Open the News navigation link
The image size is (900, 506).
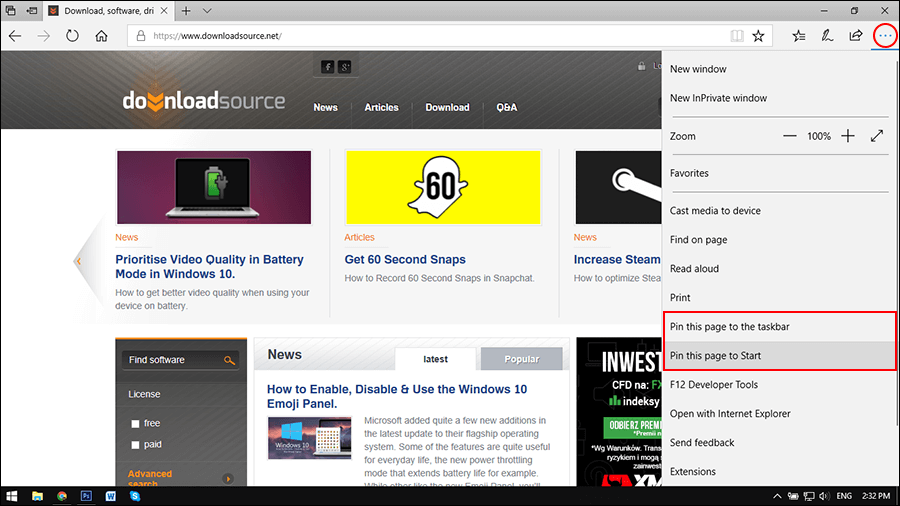(x=325, y=107)
